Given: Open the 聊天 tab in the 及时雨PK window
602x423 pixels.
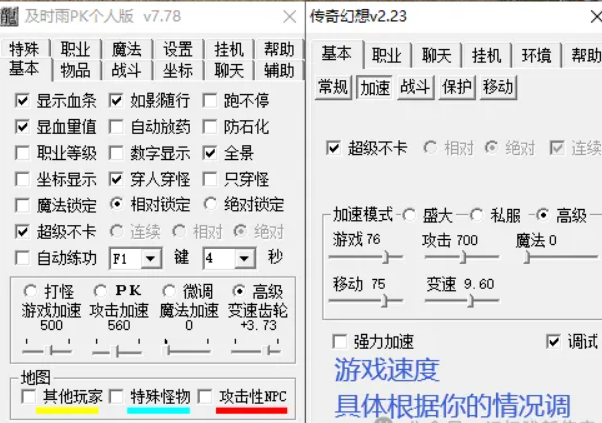Looking at the screenshot, I should [229, 71].
